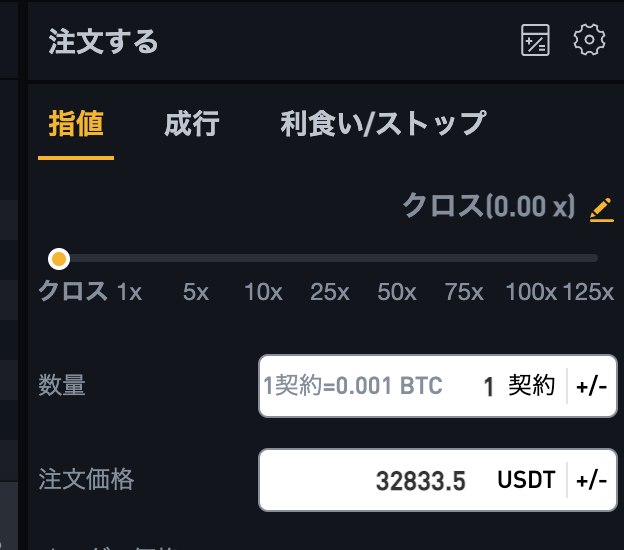This screenshot has width=624, height=550.
Task: Choose maximum 125x leverage
Action: [x=589, y=292]
